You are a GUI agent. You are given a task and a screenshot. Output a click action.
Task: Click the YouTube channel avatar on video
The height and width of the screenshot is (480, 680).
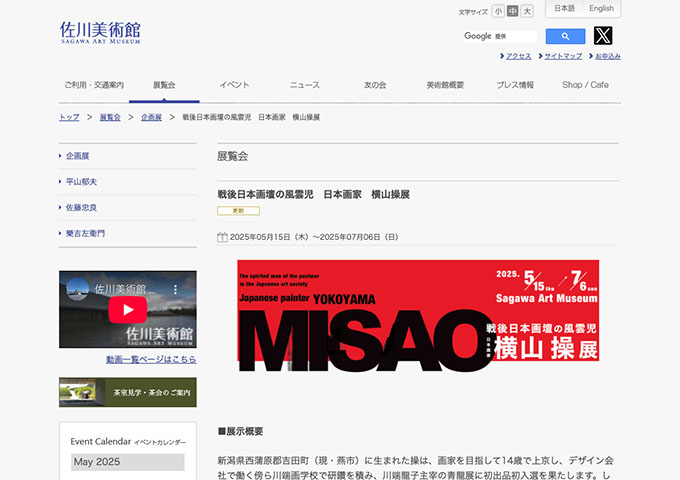coord(77,289)
